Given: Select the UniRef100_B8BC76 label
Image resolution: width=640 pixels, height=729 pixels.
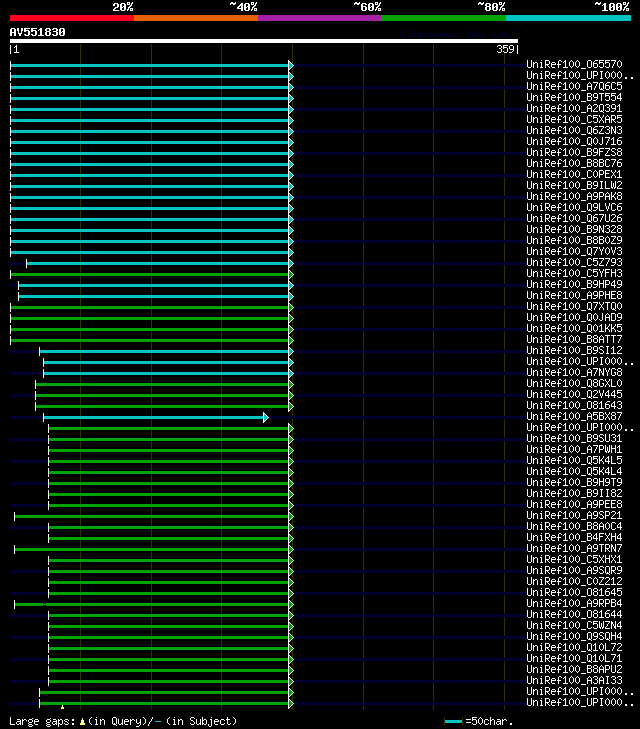Looking at the screenshot, I should coord(574,163).
